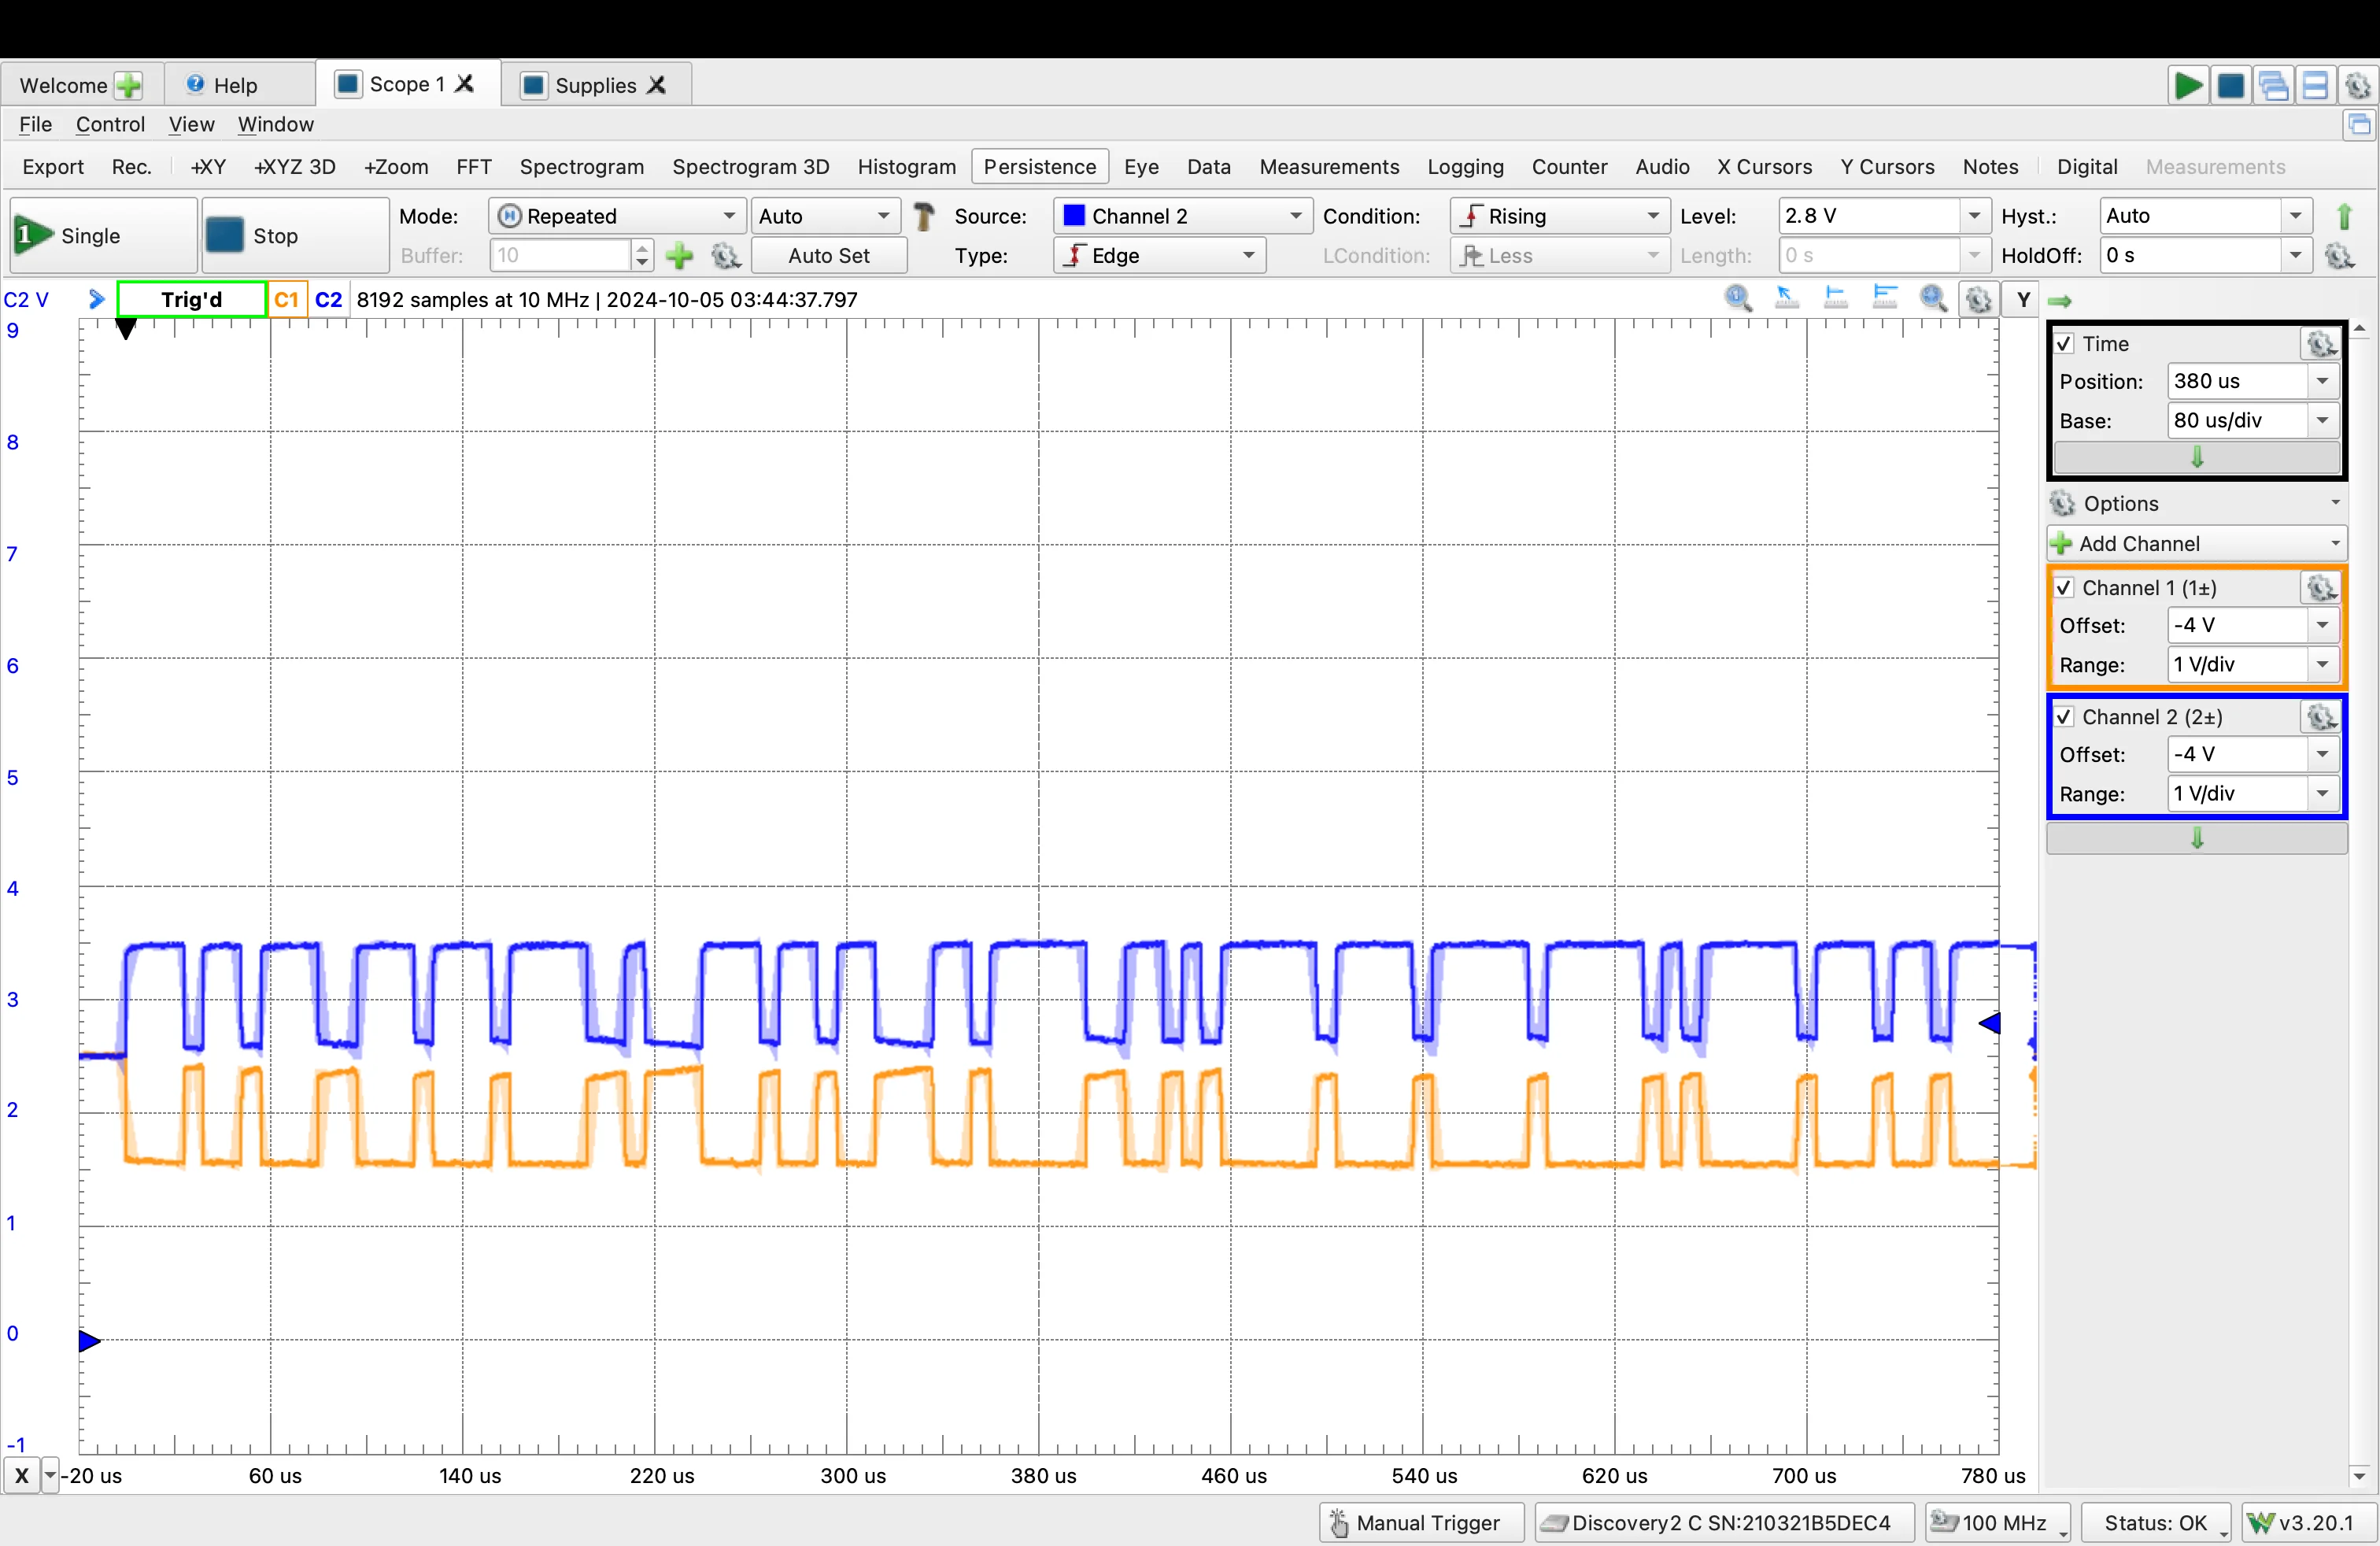Open the Mode Repeated dropdown
This screenshot has width=2380, height=1546.
[617, 216]
